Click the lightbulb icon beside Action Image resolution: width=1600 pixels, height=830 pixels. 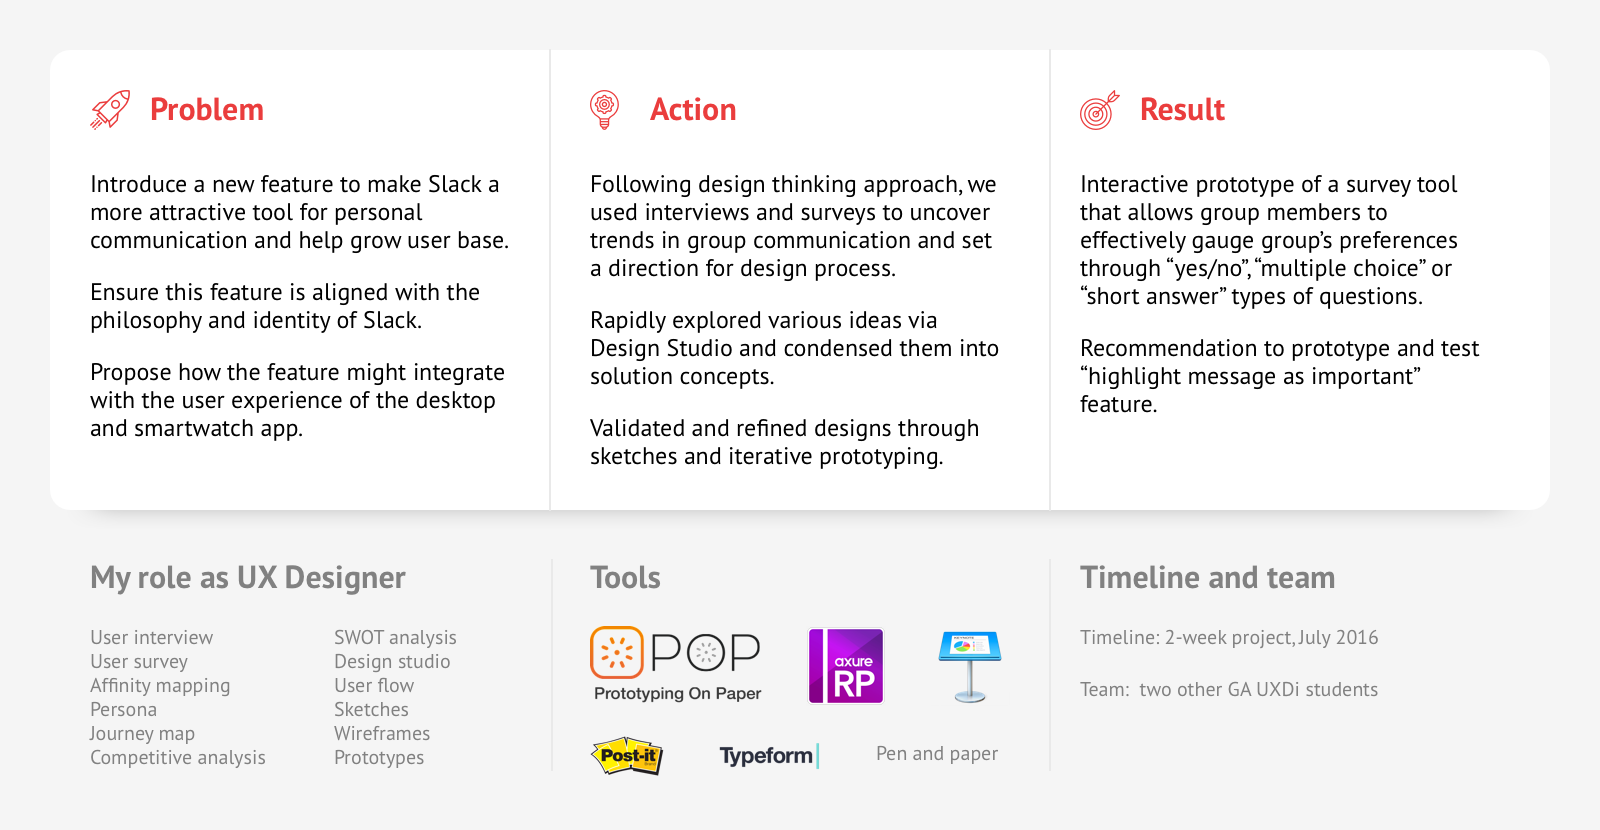click(604, 110)
